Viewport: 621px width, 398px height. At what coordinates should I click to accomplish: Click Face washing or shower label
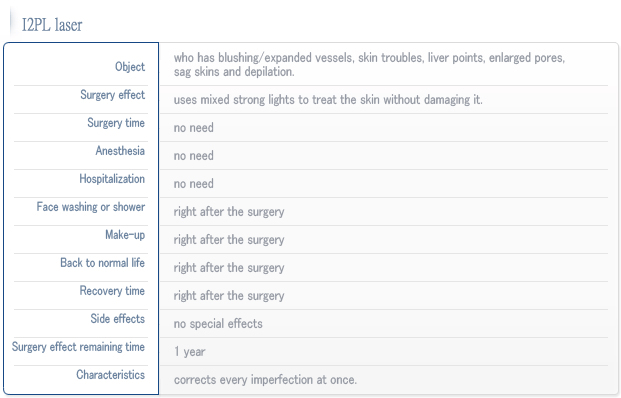[x=91, y=207]
